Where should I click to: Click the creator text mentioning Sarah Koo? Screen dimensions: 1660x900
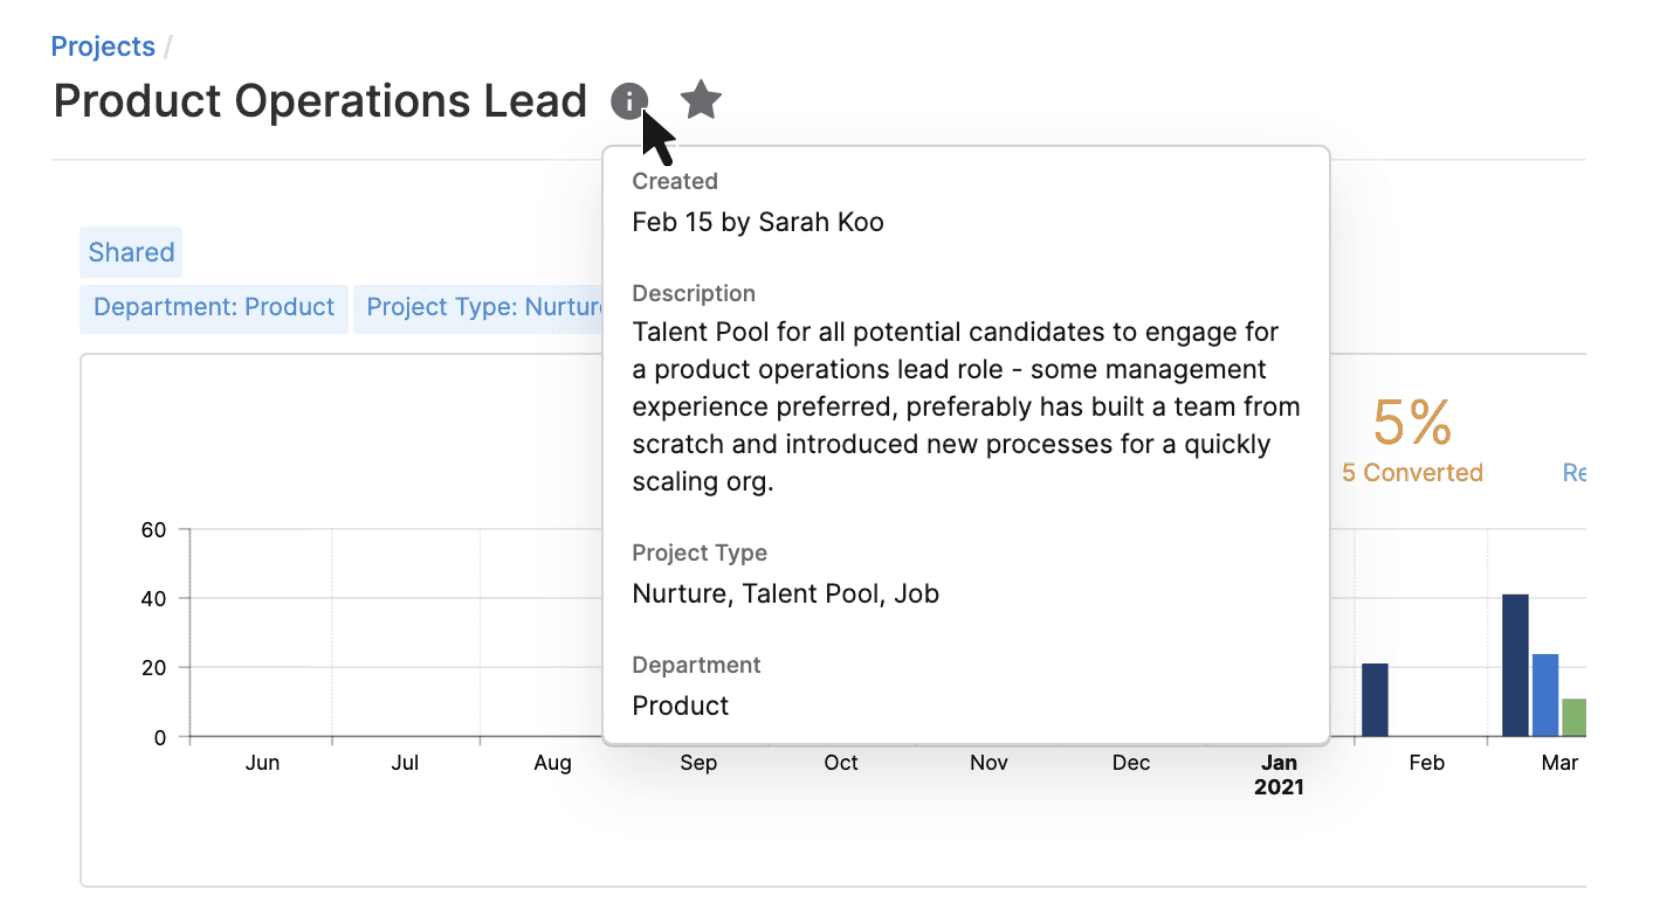[758, 222]
